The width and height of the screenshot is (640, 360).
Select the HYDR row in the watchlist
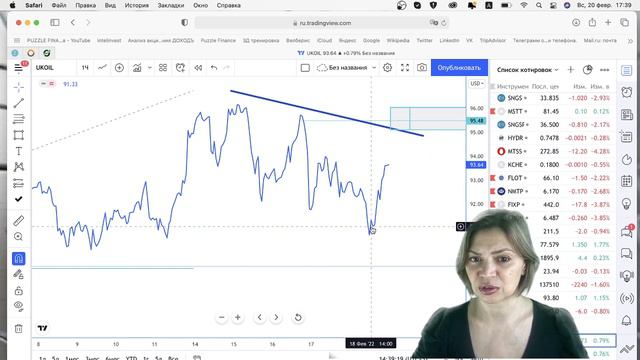pos(553,138)
